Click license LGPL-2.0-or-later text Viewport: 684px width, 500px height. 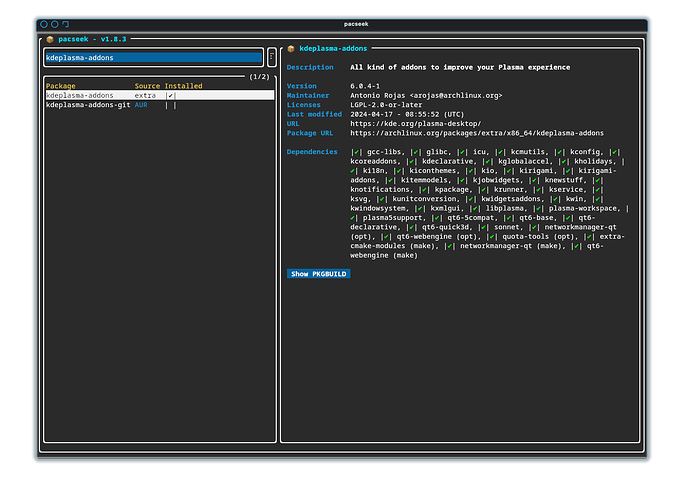coord(386,105)
